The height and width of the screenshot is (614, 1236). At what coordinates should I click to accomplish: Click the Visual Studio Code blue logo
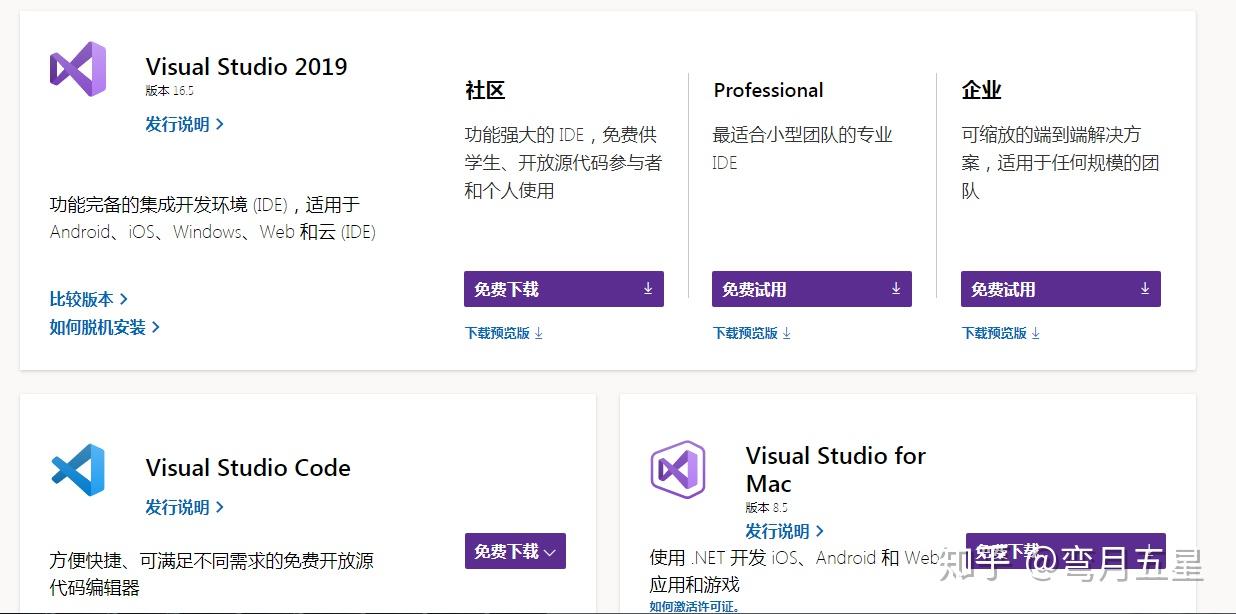pyautogui.click(x=78, y=470)
